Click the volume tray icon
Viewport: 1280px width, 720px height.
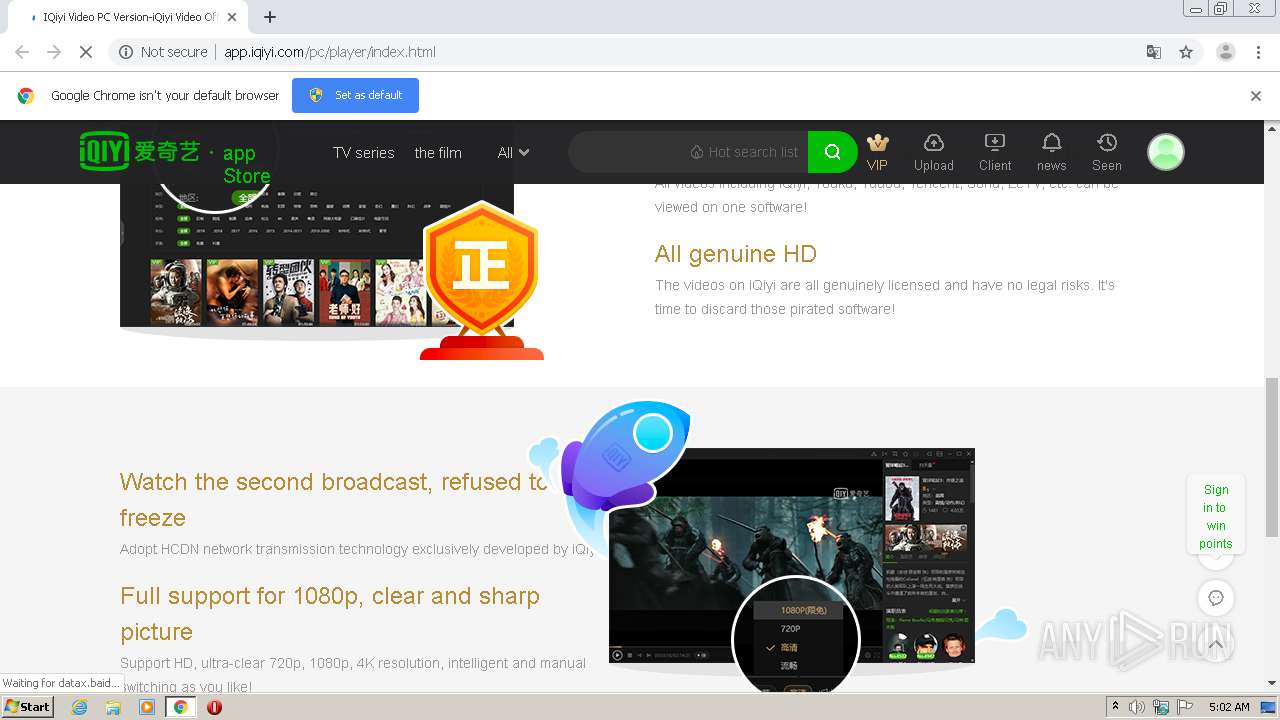[1137, 707]
